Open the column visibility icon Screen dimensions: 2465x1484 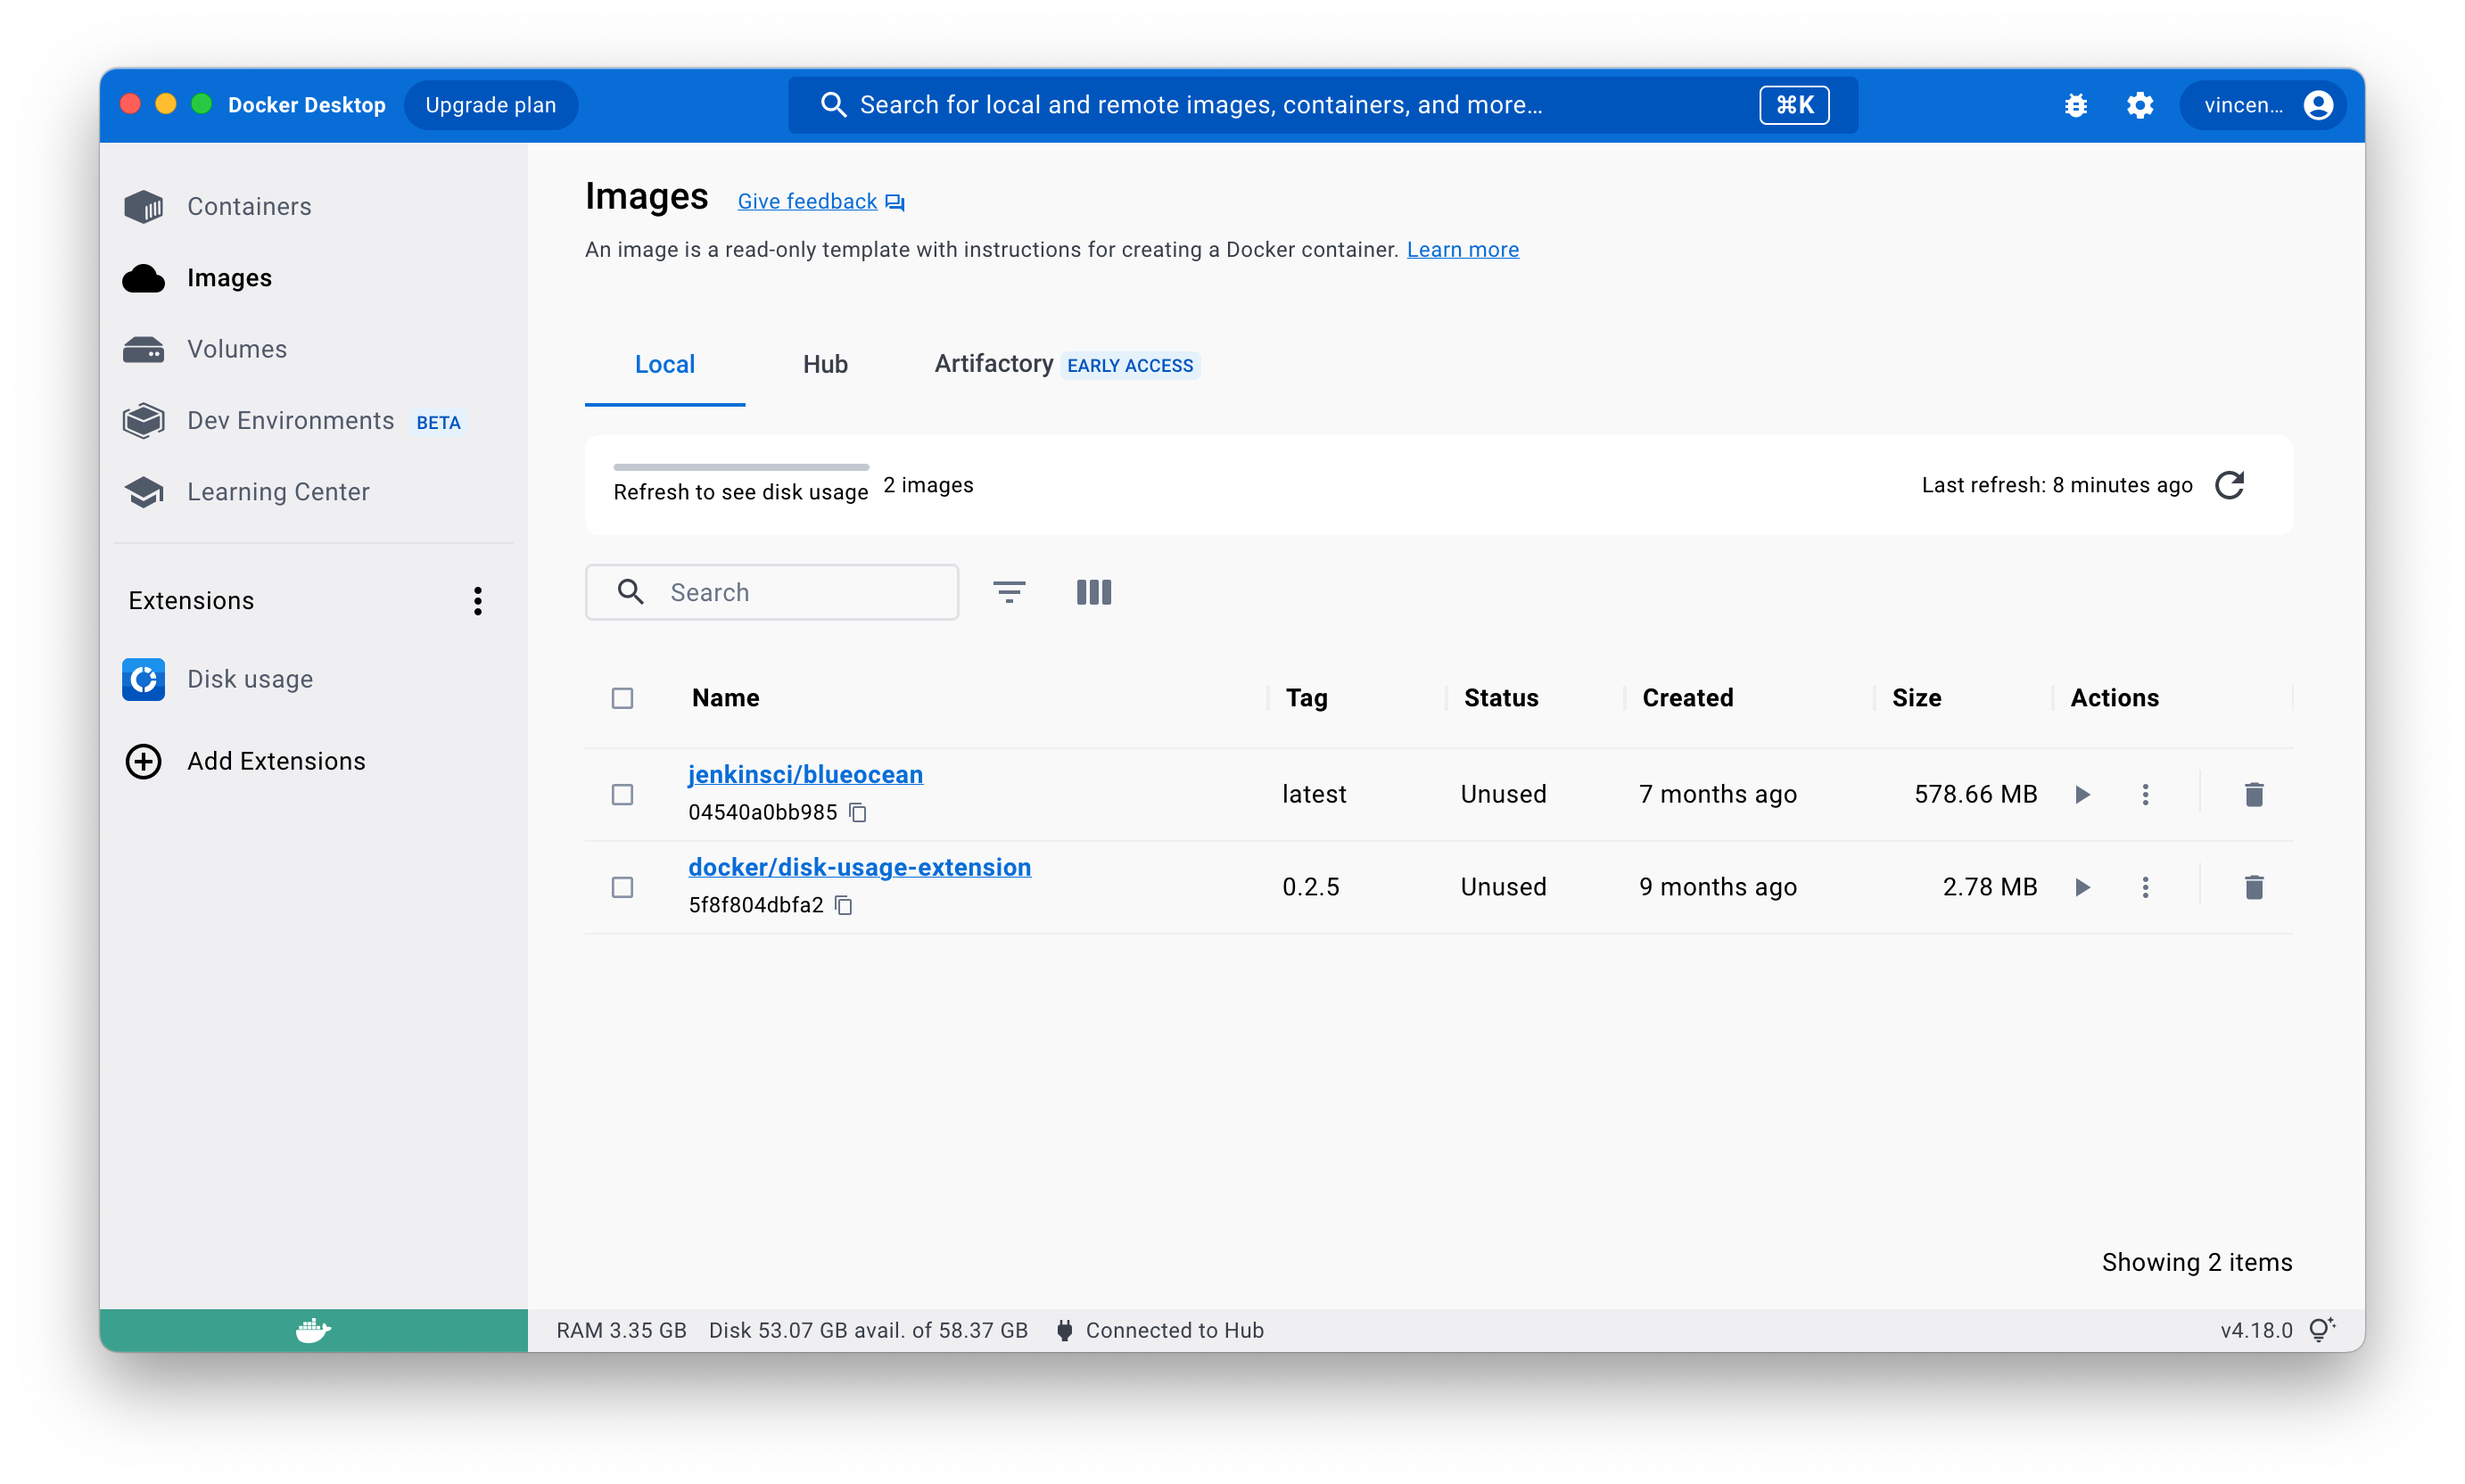pos(1093,592)
